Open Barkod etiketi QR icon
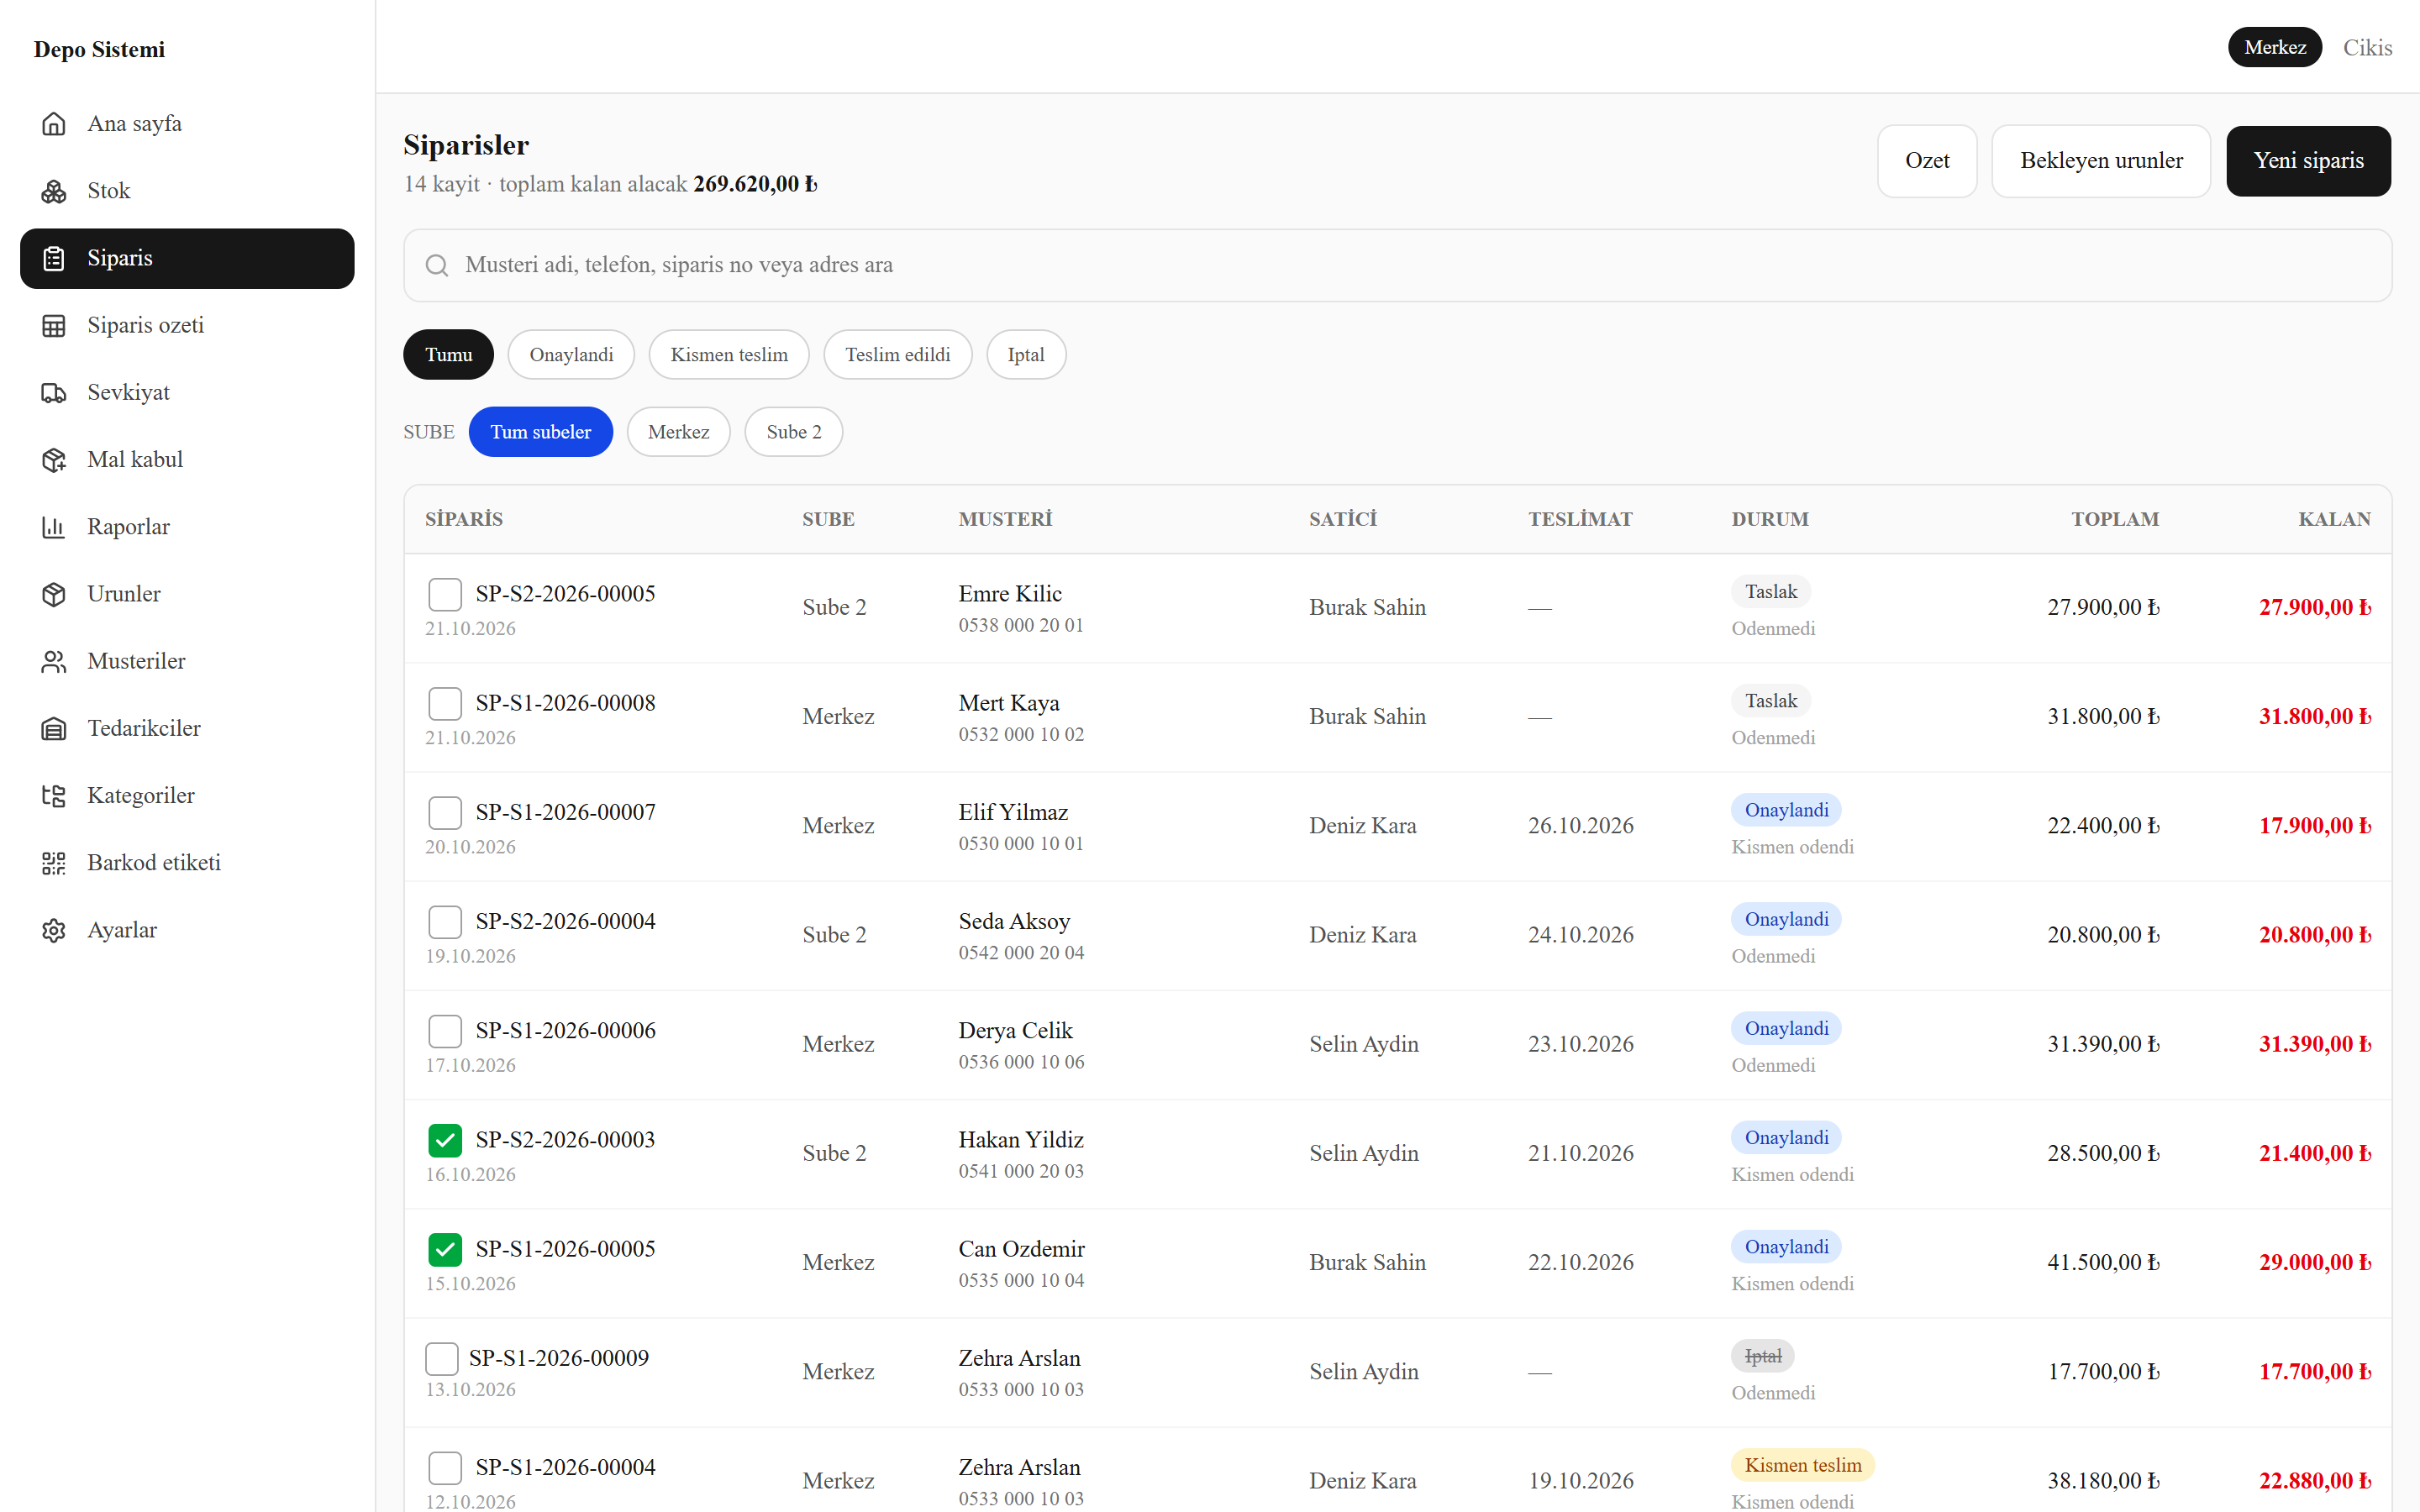The width and height of the screenshot is (2420, 1512). click(x=54, y=863)
